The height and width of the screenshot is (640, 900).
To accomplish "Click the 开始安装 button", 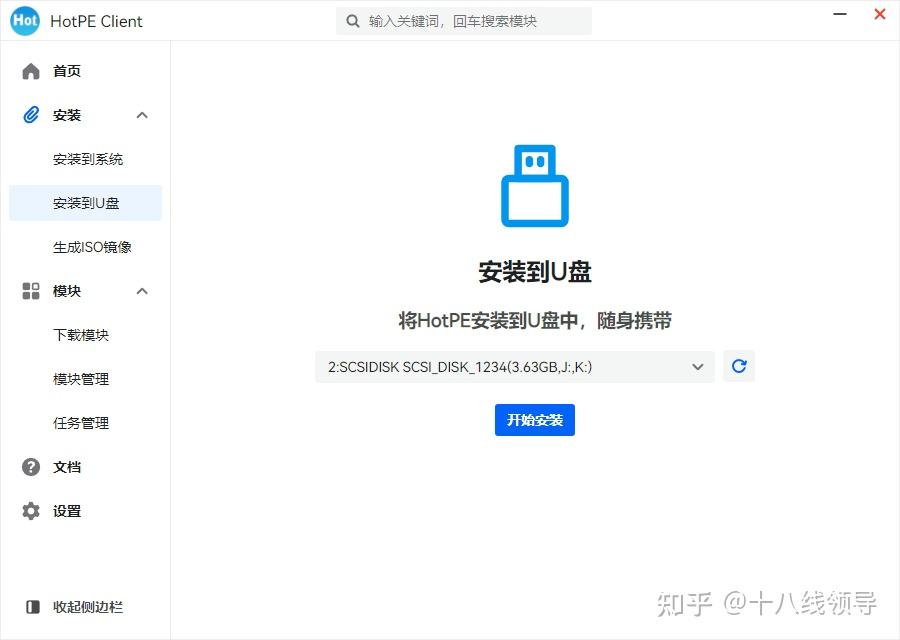I will (535, 420).
